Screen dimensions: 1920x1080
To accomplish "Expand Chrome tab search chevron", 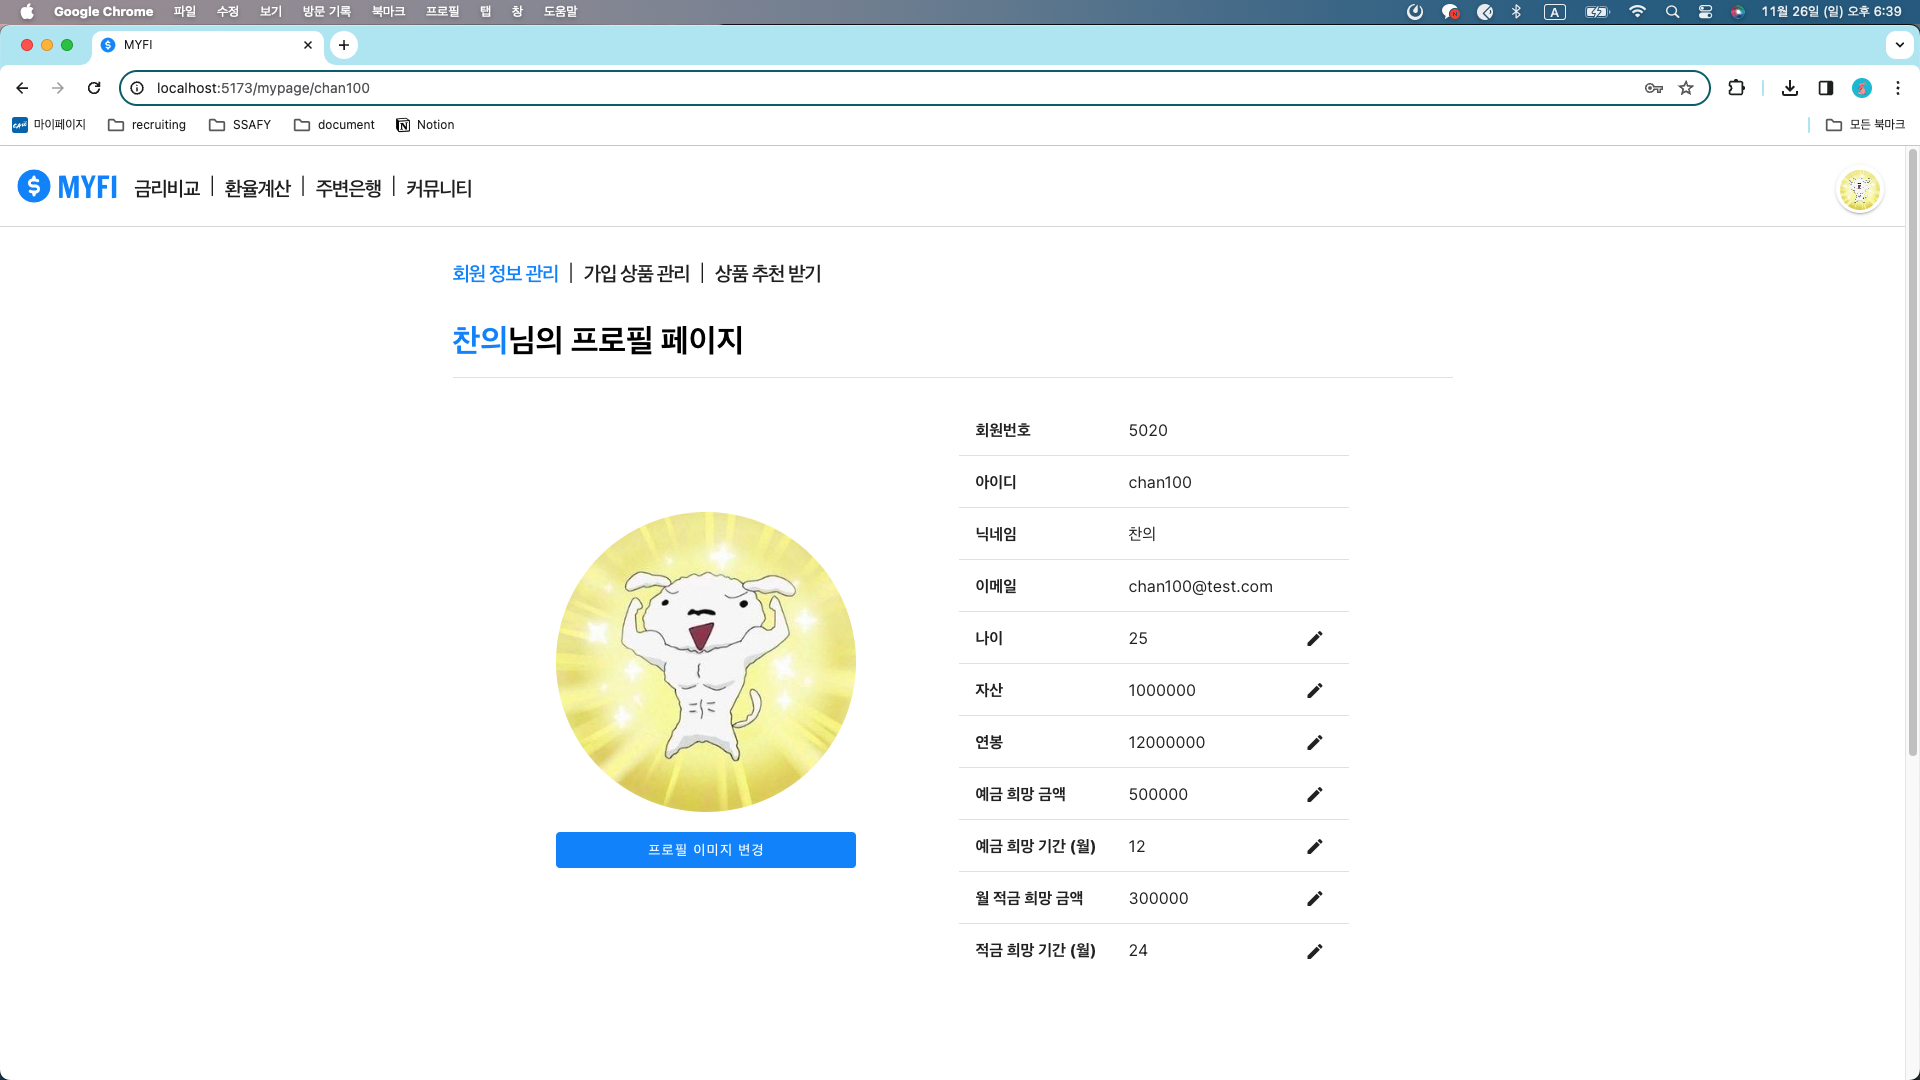I will click(1899, 45).
